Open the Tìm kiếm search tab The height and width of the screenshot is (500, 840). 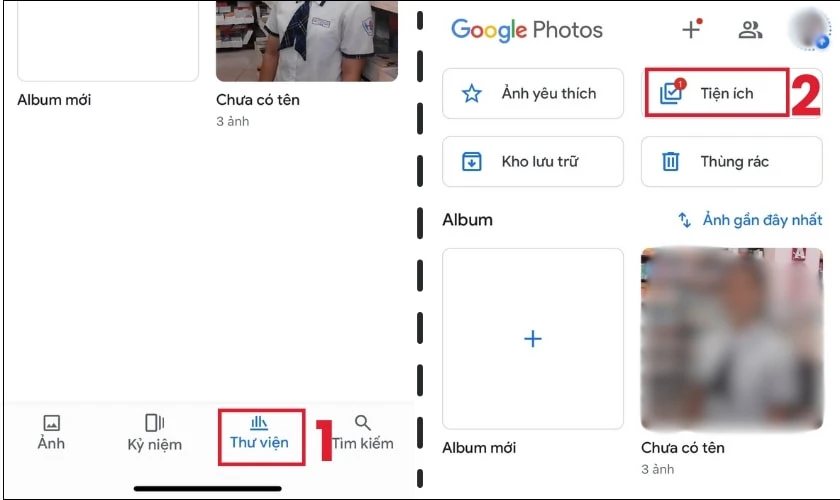[x=363, y=432]
